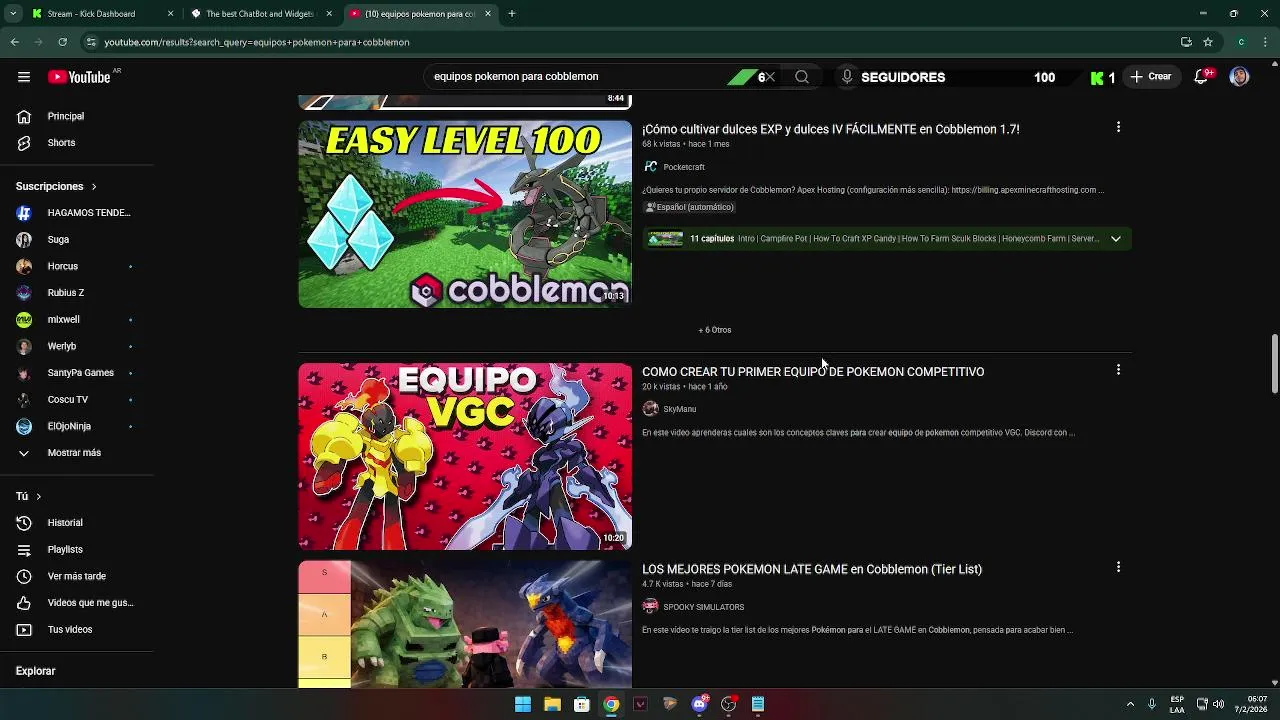The height and width of the screenshot is (720, 1280).
Task: Expand the Suscripciones section
Action: [56, 186]
